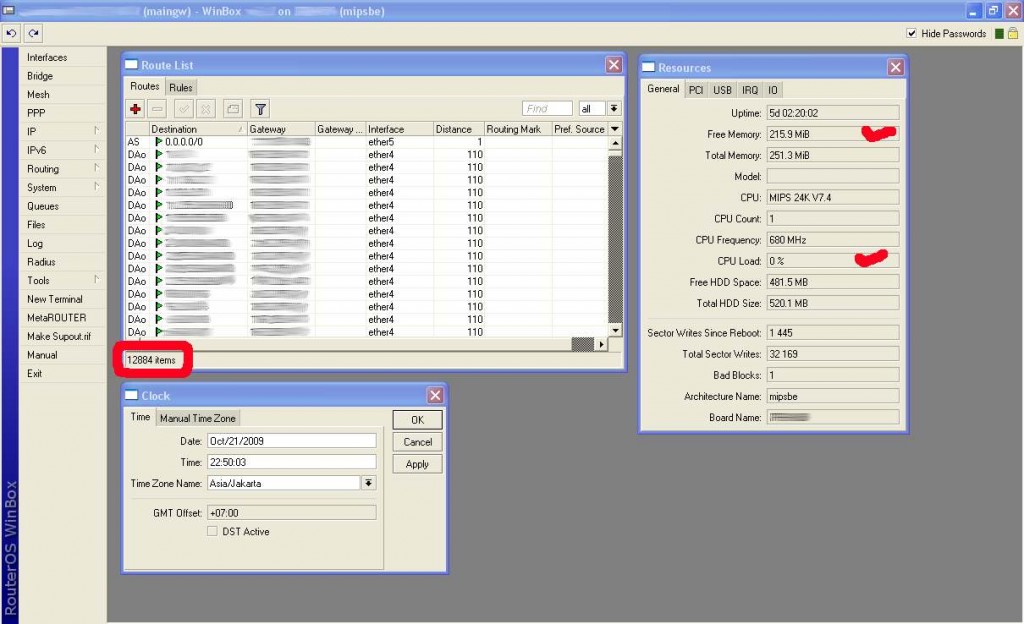Open the IRQ tab in Resources
Screen dimensions: 1024x624
point(750,90)
